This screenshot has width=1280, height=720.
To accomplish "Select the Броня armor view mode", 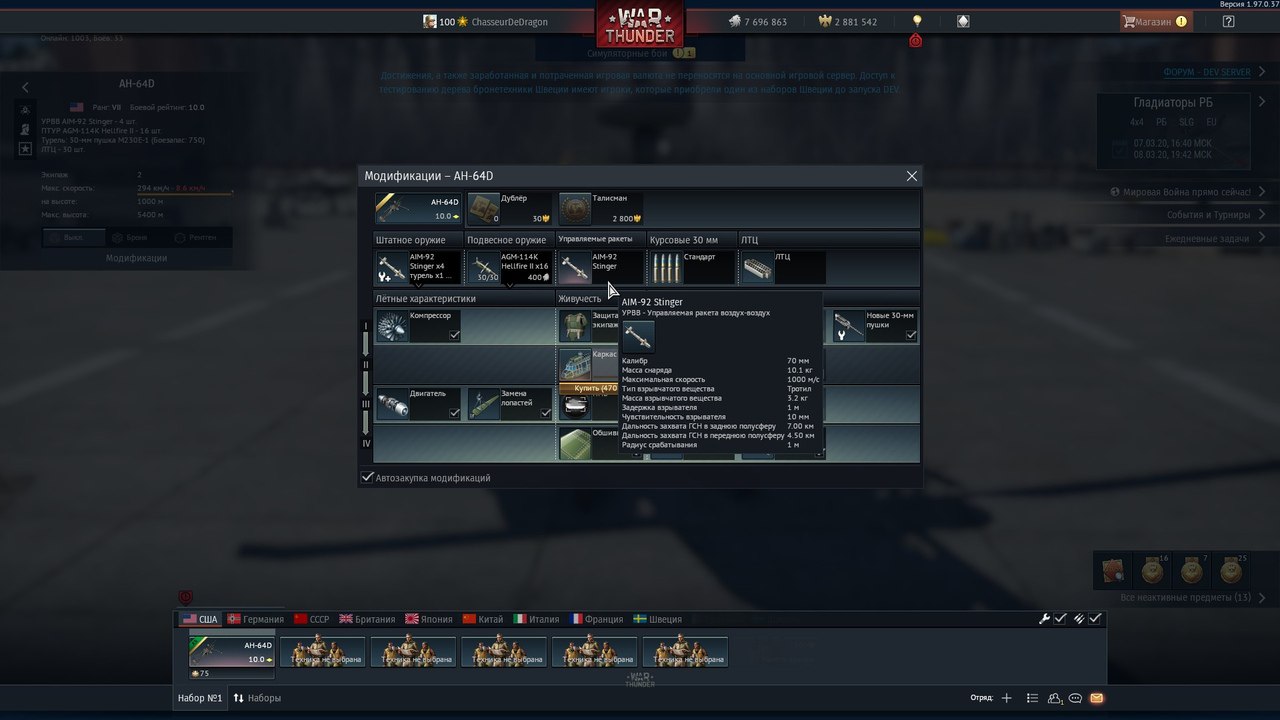I will [x=136, y=238].
